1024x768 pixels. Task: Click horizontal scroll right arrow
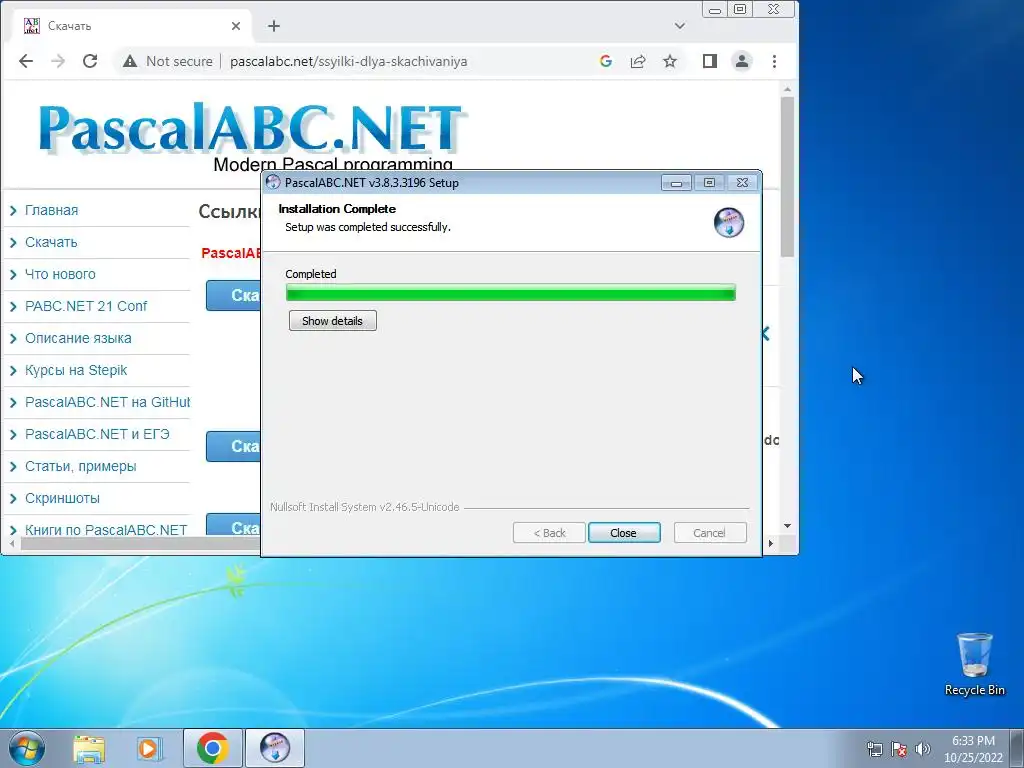coord(771,543)
